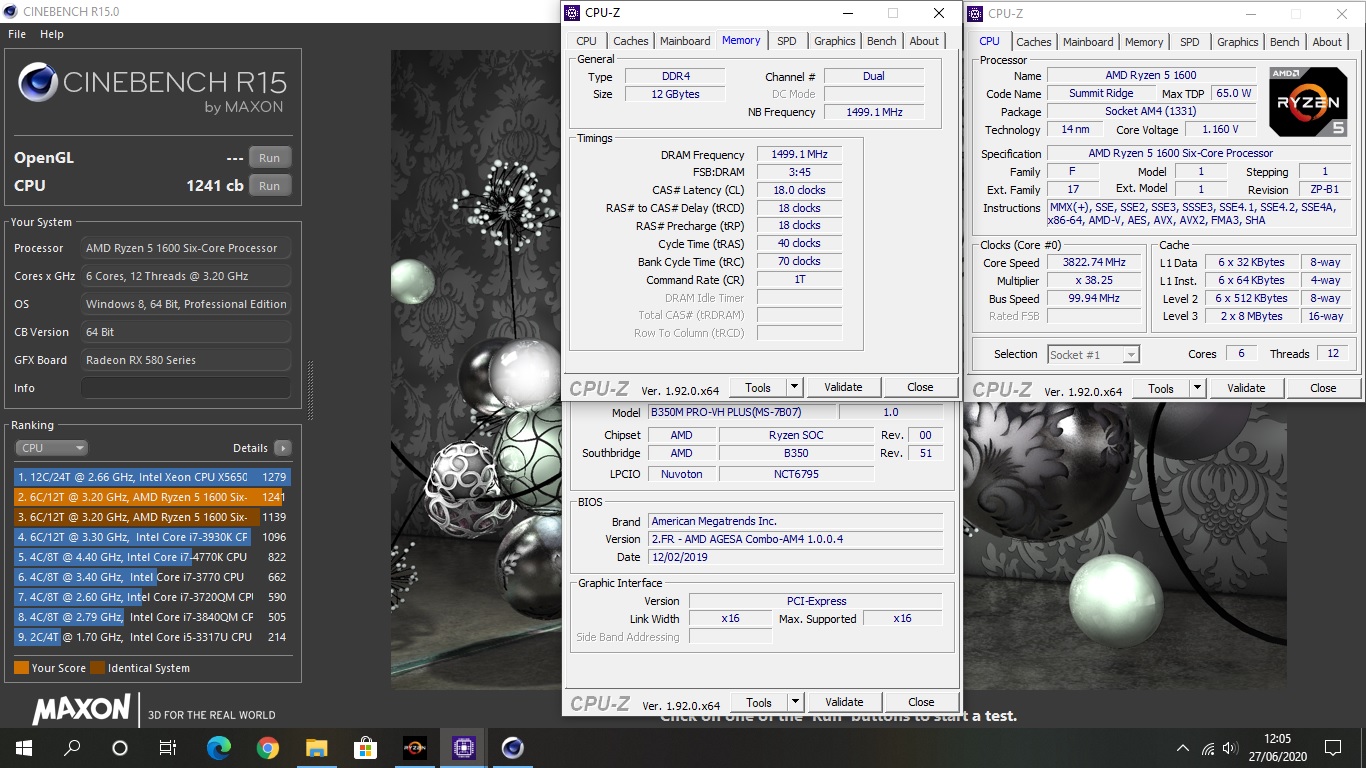The height and width of the screenshot is (768, 1366).
Task: Expand ranking Details arrow button
Action: [282, 448]
